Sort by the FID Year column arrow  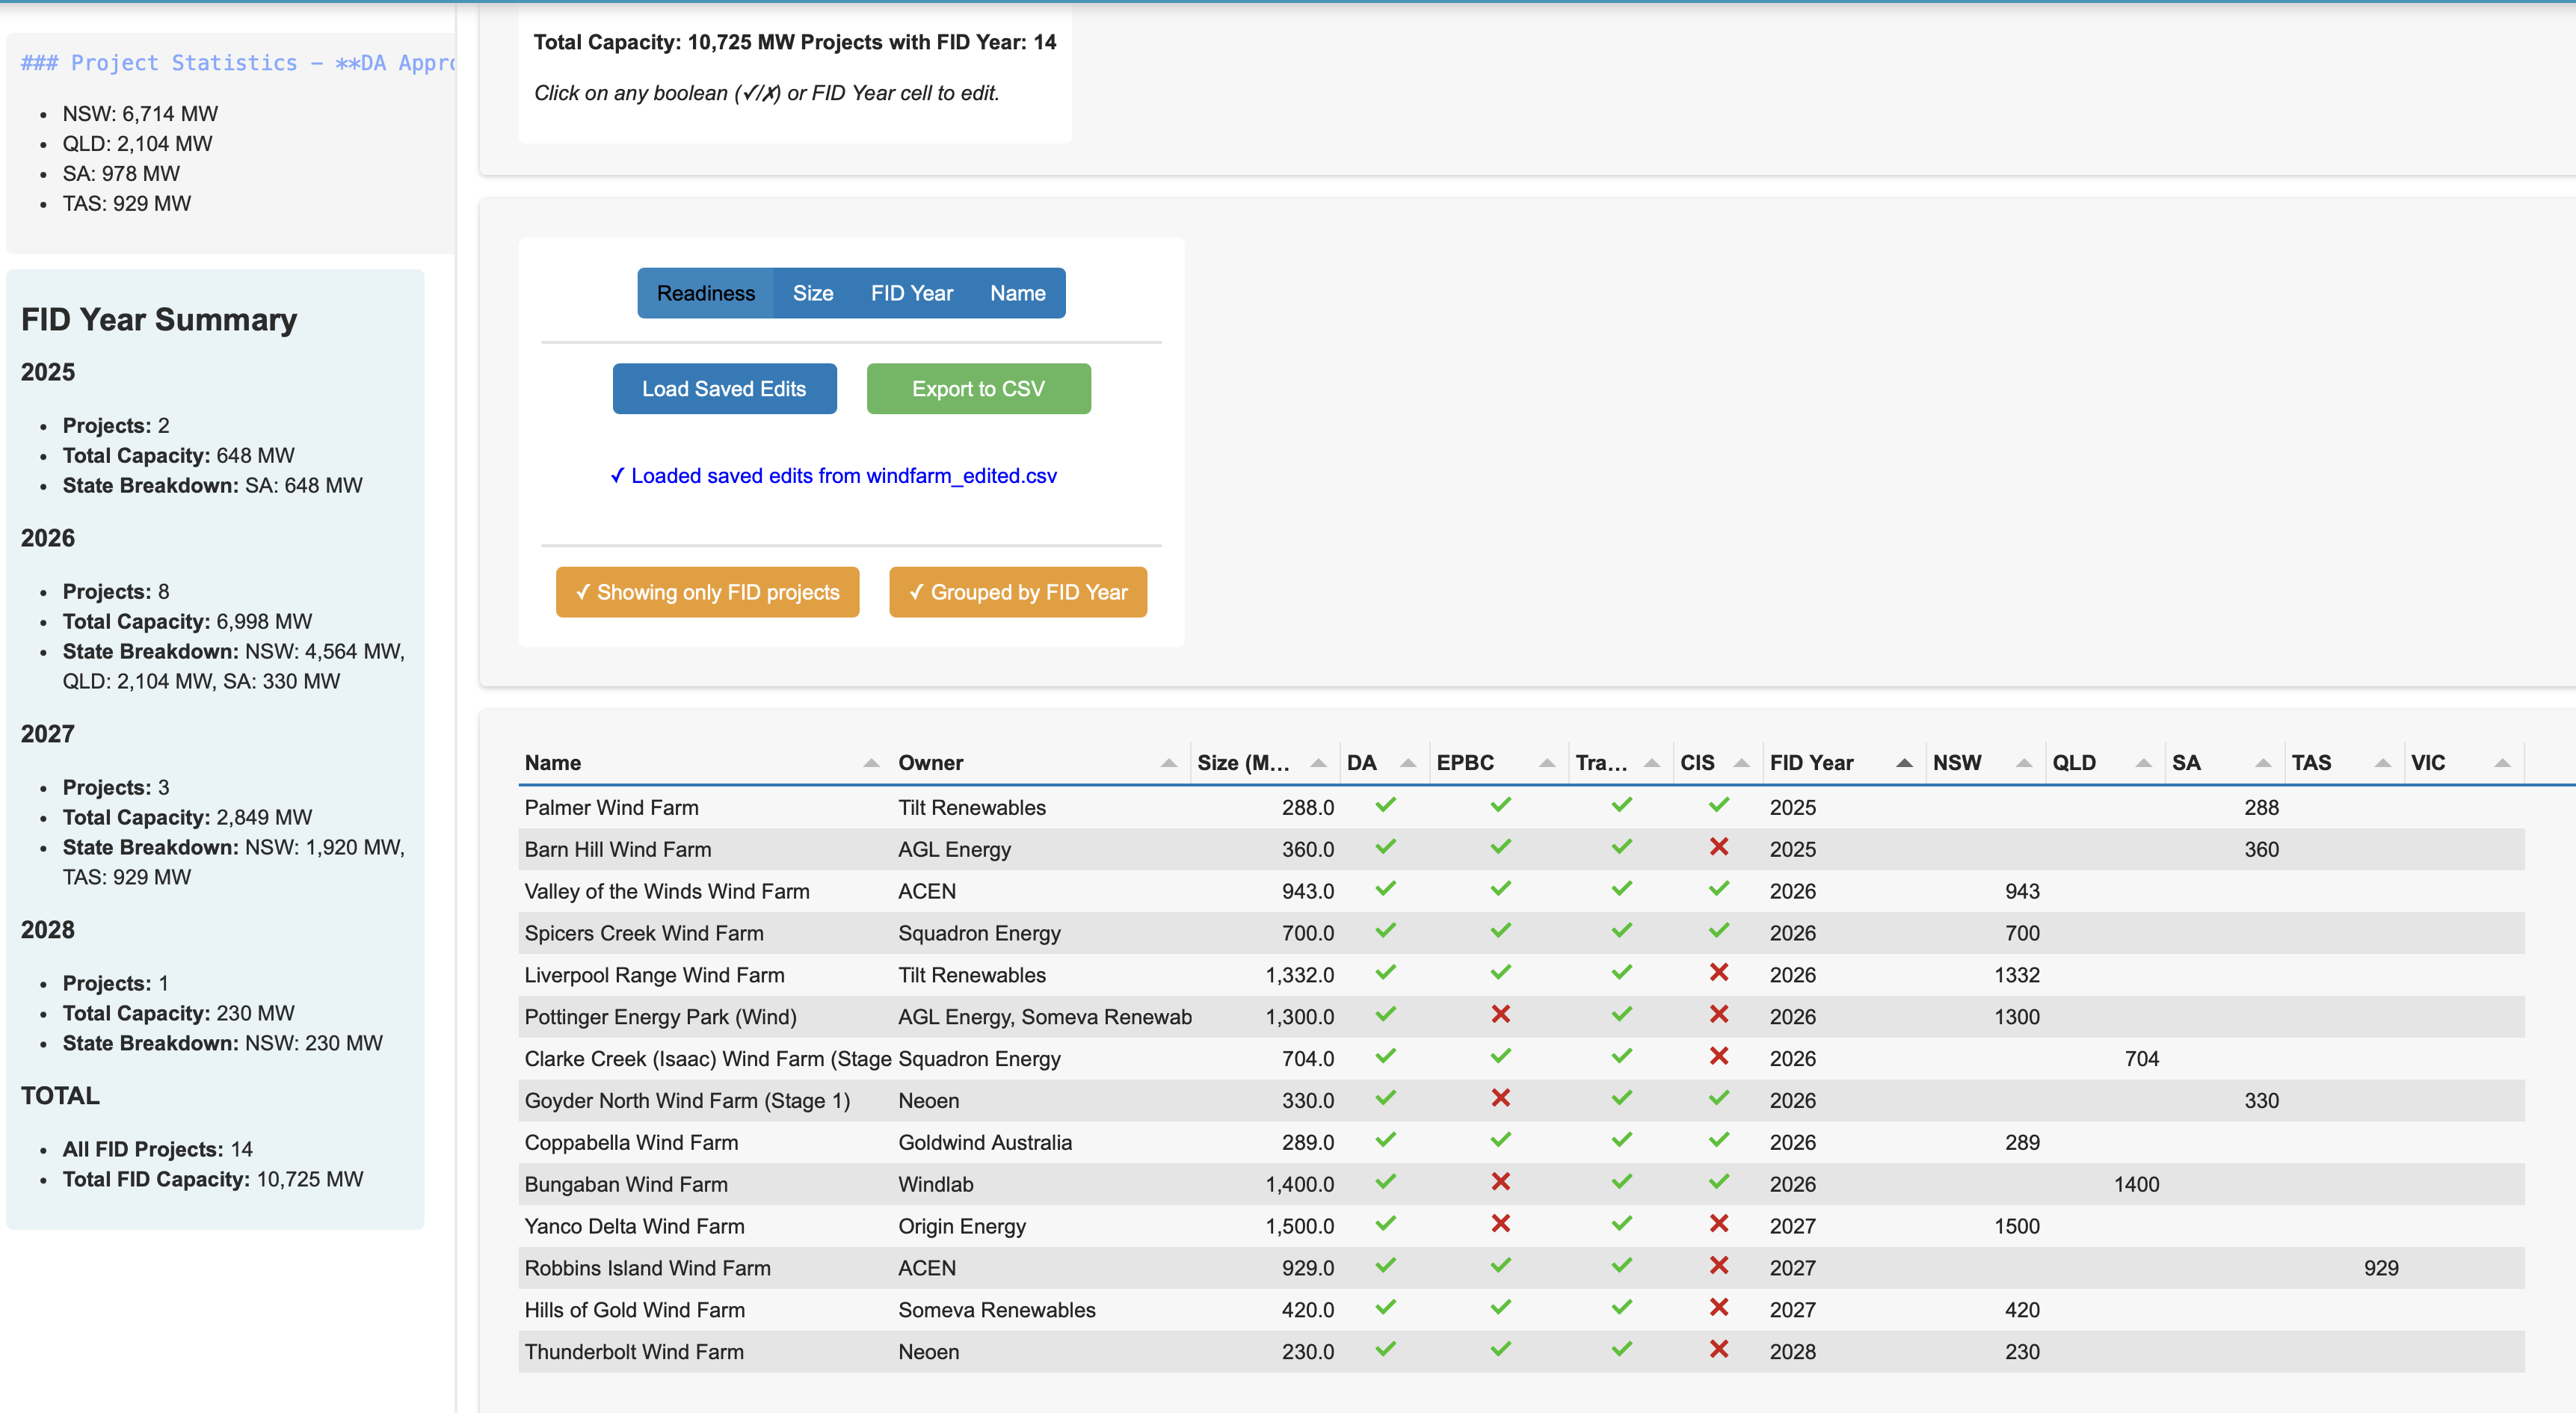[x=1903, y=763]
